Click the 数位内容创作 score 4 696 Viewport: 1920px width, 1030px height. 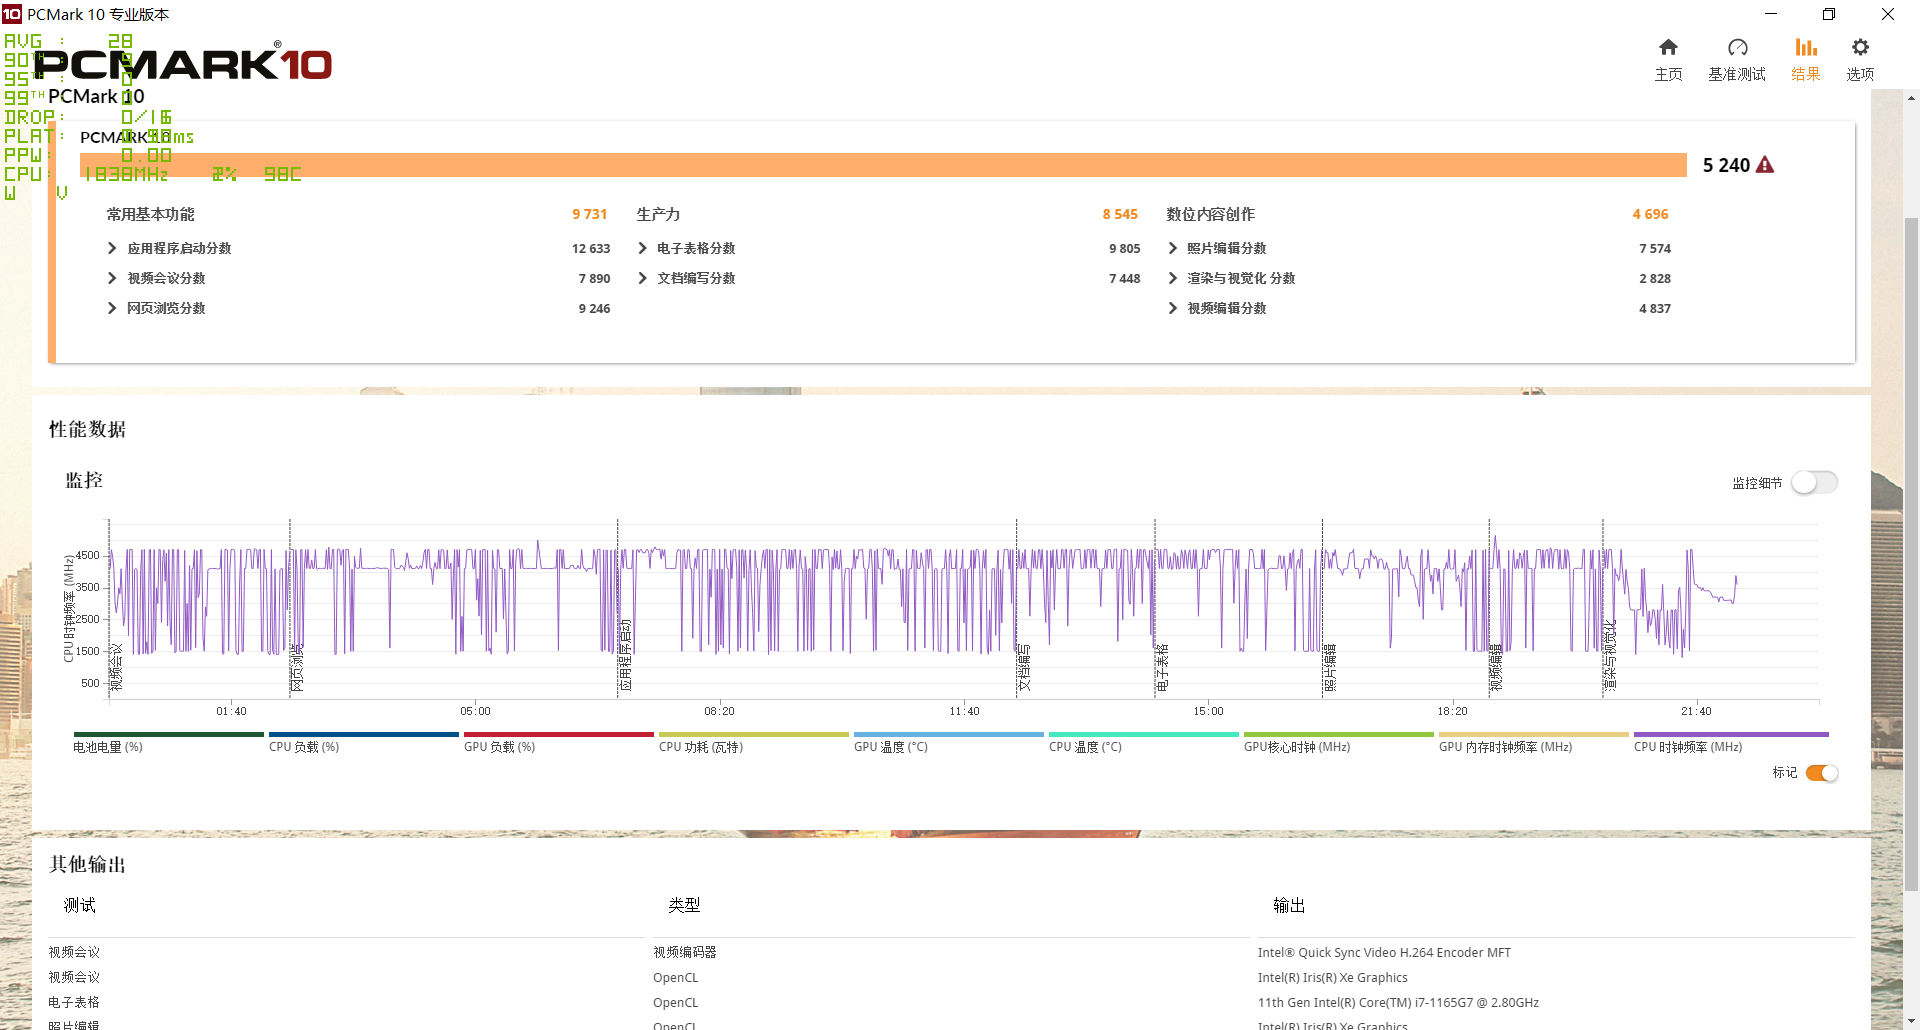click(x=1650, y=214)
